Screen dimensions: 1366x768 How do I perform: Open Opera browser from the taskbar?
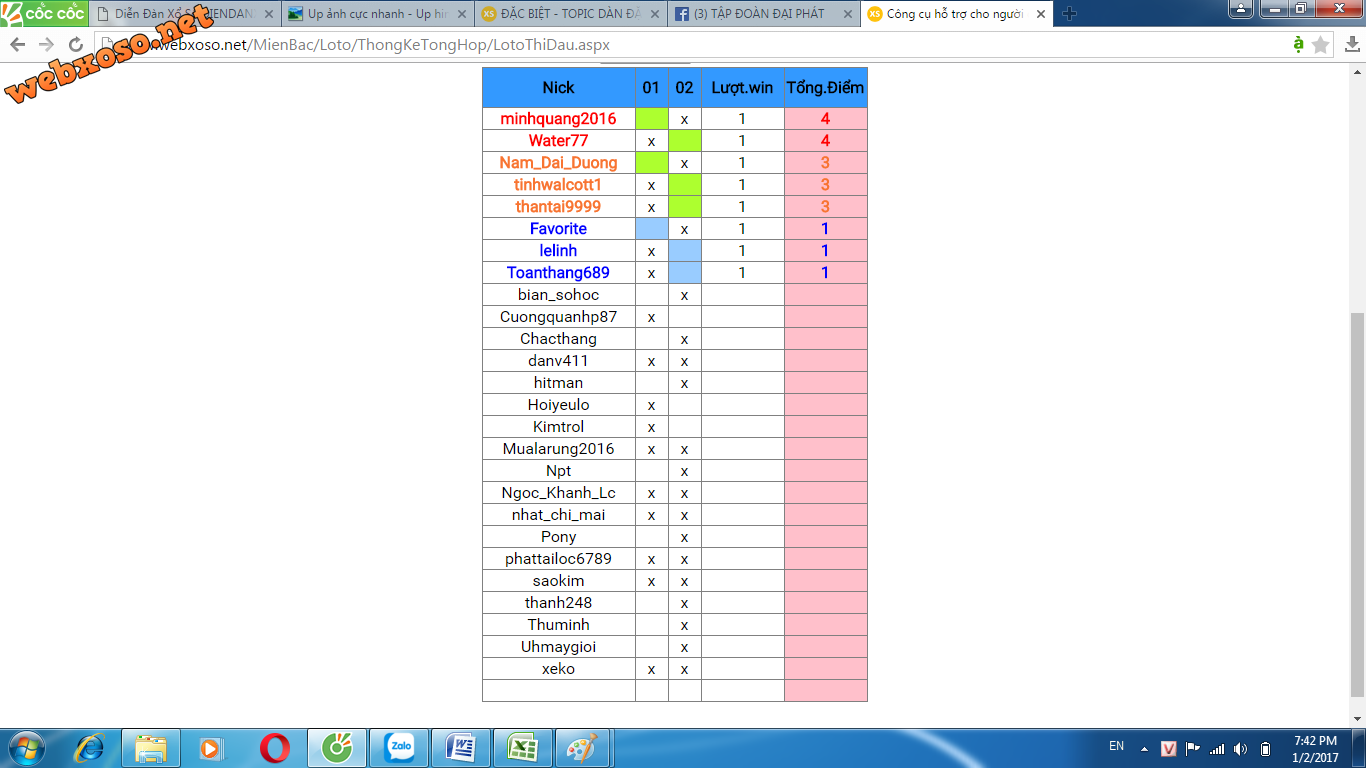[275, 747]
